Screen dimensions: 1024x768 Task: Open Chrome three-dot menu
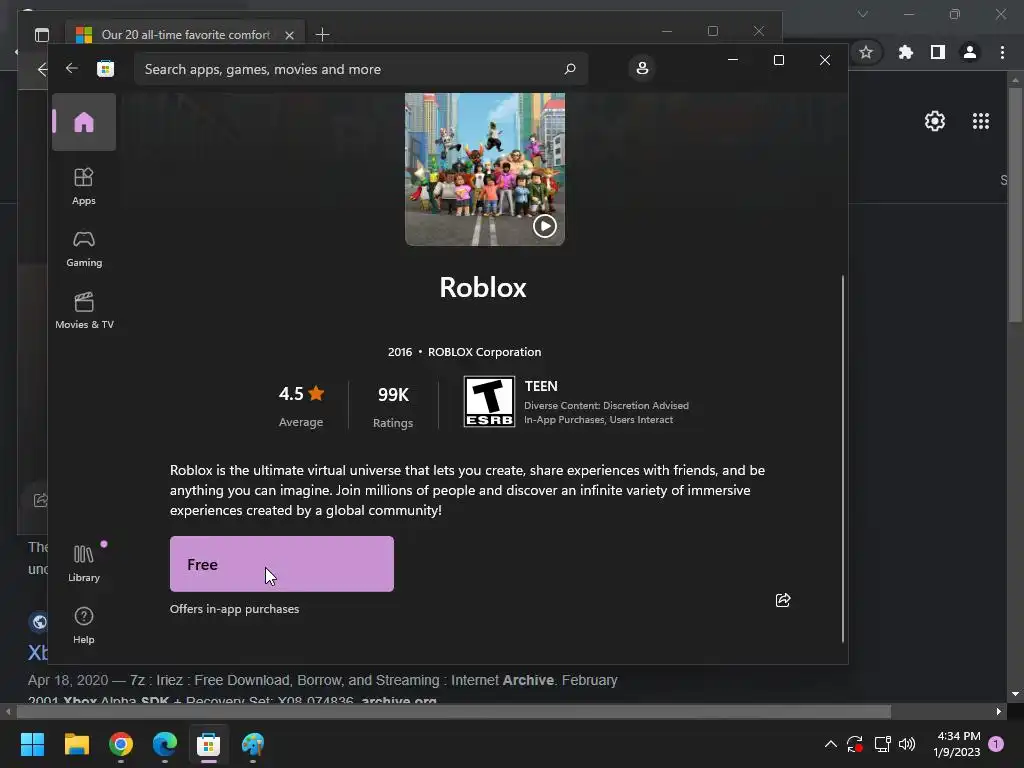[x=1002, y=52]
